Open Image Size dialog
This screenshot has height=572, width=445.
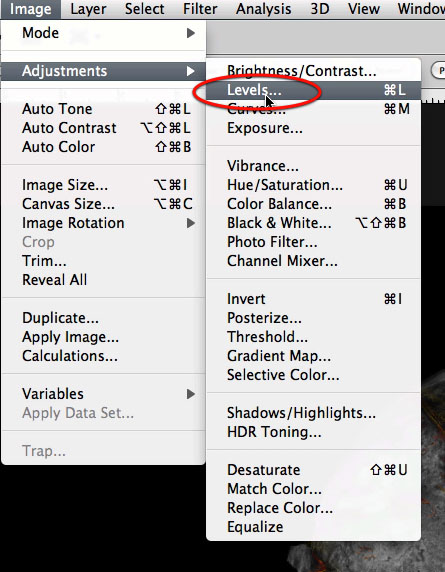pos(104,185)
